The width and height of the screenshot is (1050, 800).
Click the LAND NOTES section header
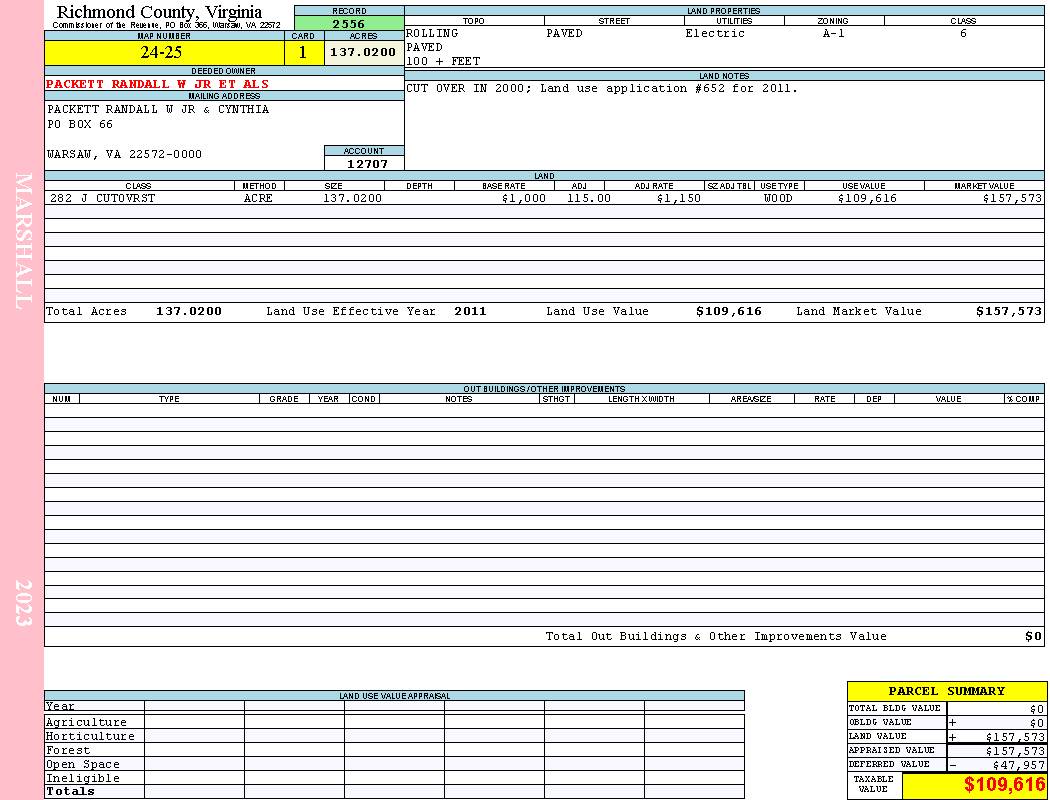coord(724,76)
